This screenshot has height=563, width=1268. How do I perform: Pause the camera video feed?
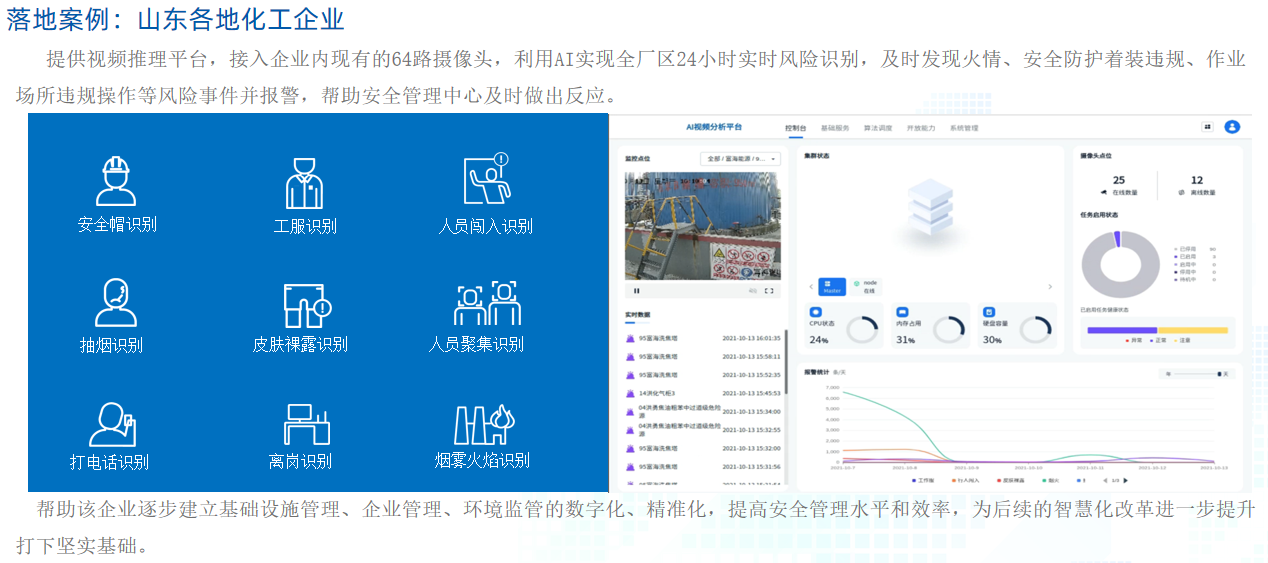637,291
